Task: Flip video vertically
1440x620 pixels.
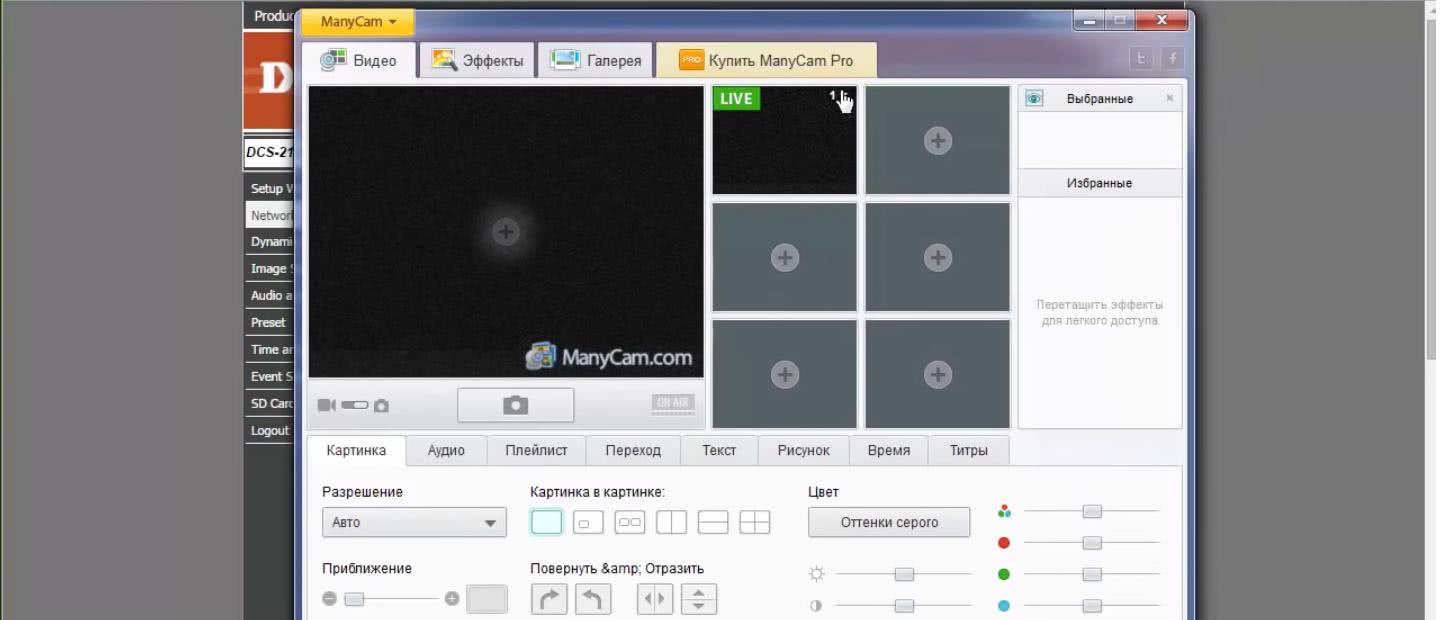Action: (699, 599)
